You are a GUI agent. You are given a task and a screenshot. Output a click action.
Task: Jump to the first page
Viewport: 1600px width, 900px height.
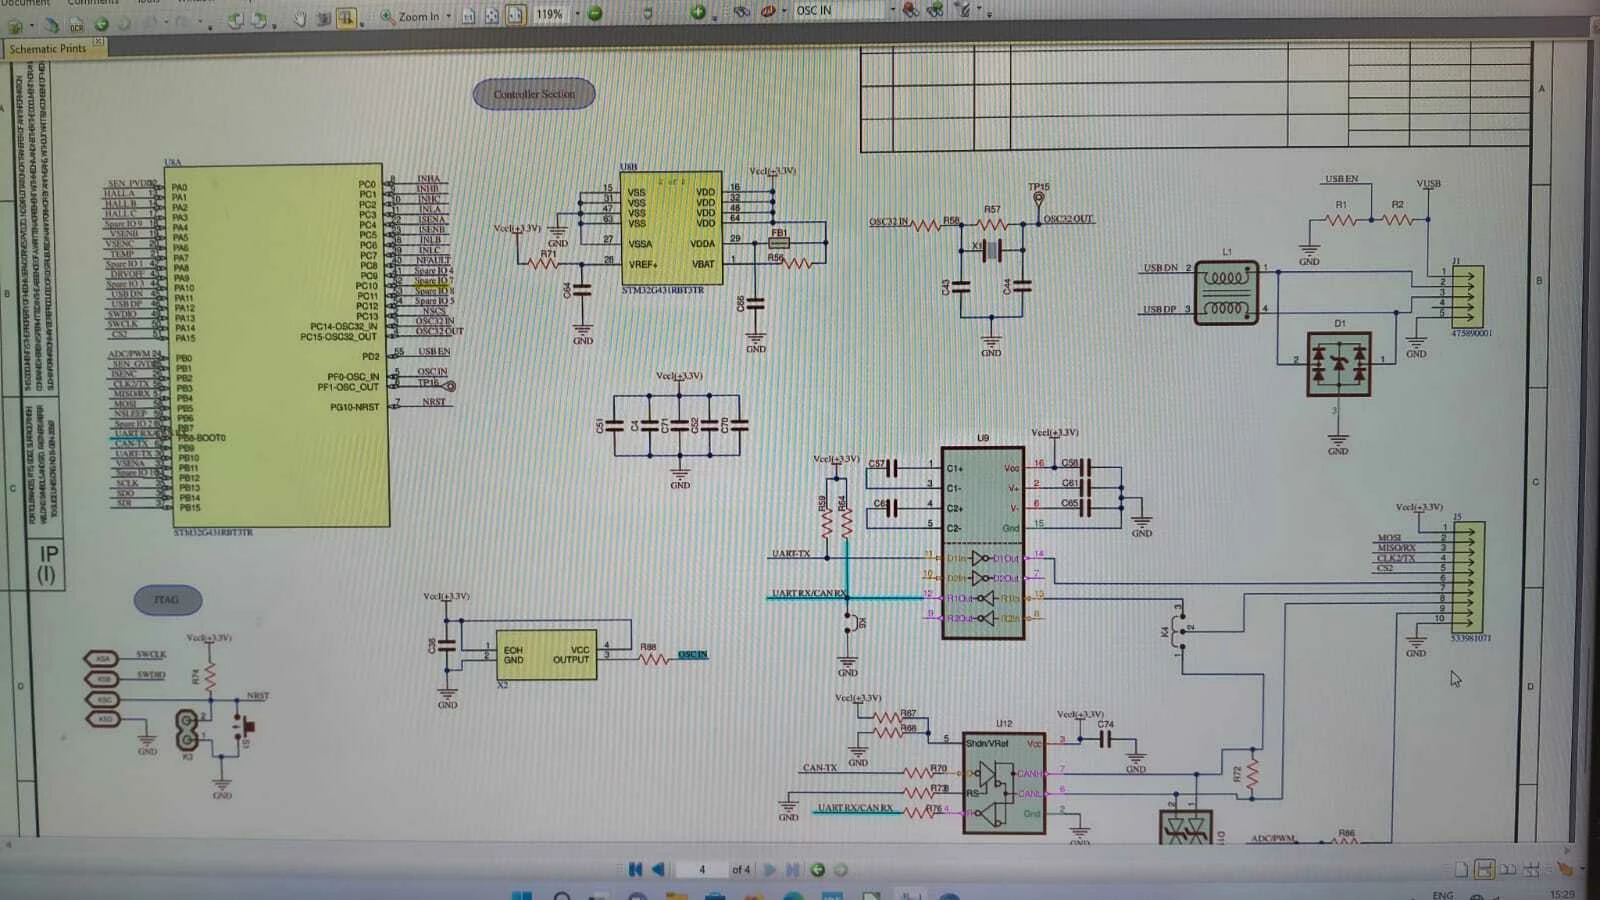click(635, 869)
